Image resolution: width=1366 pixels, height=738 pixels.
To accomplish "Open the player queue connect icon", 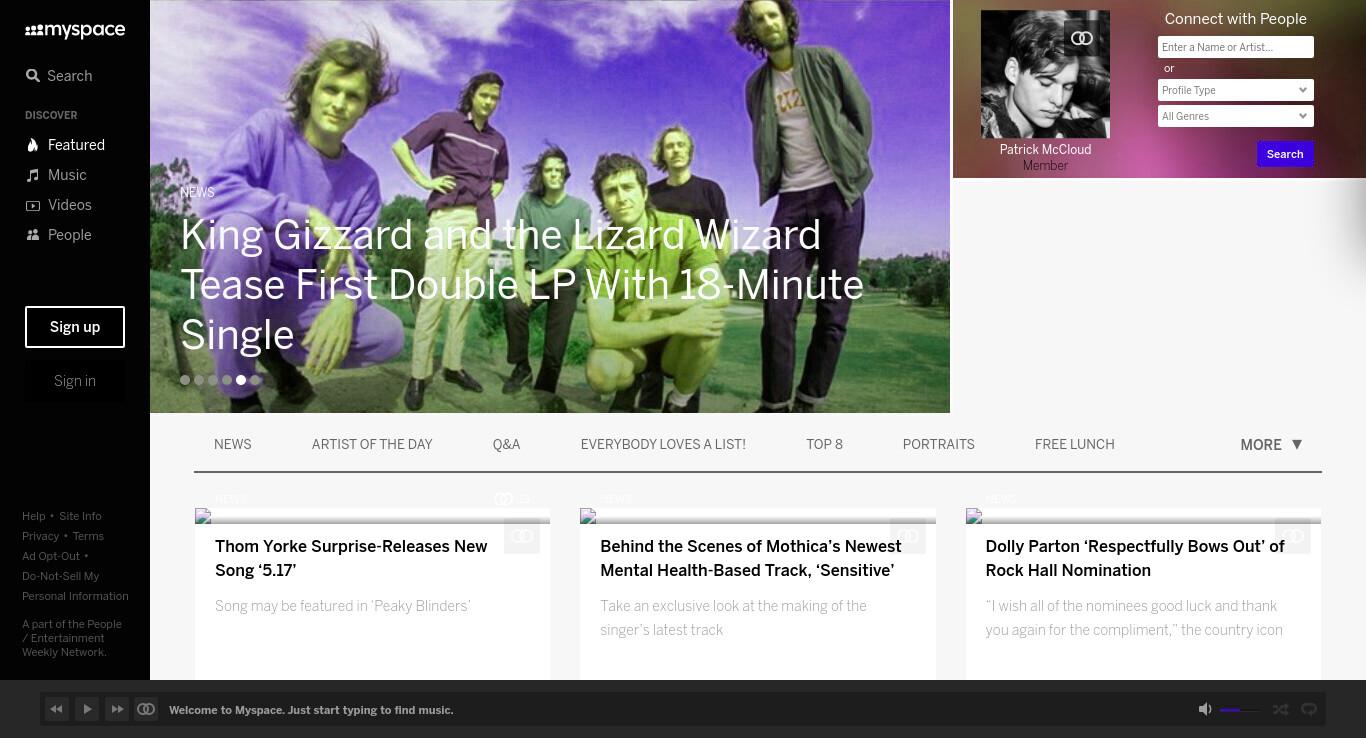I will [x=146, y=709].
